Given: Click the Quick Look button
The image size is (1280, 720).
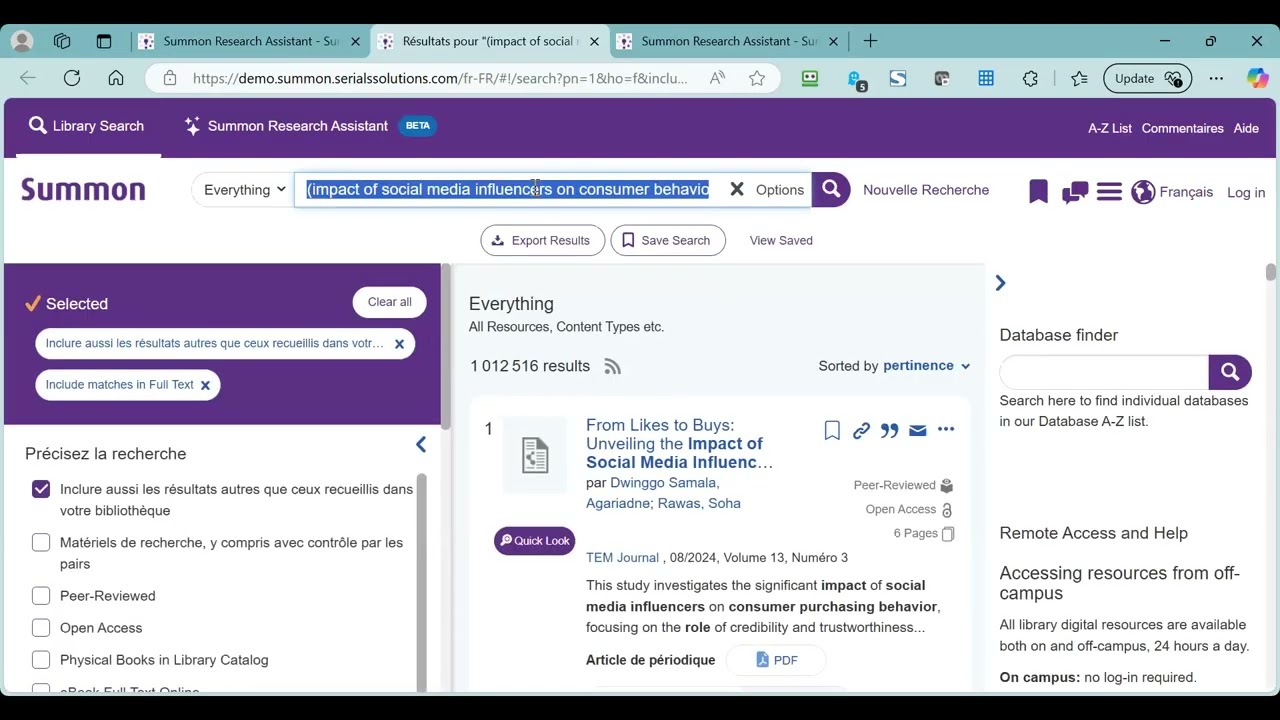Looking at the screenshot, I should tap(535, 541).
